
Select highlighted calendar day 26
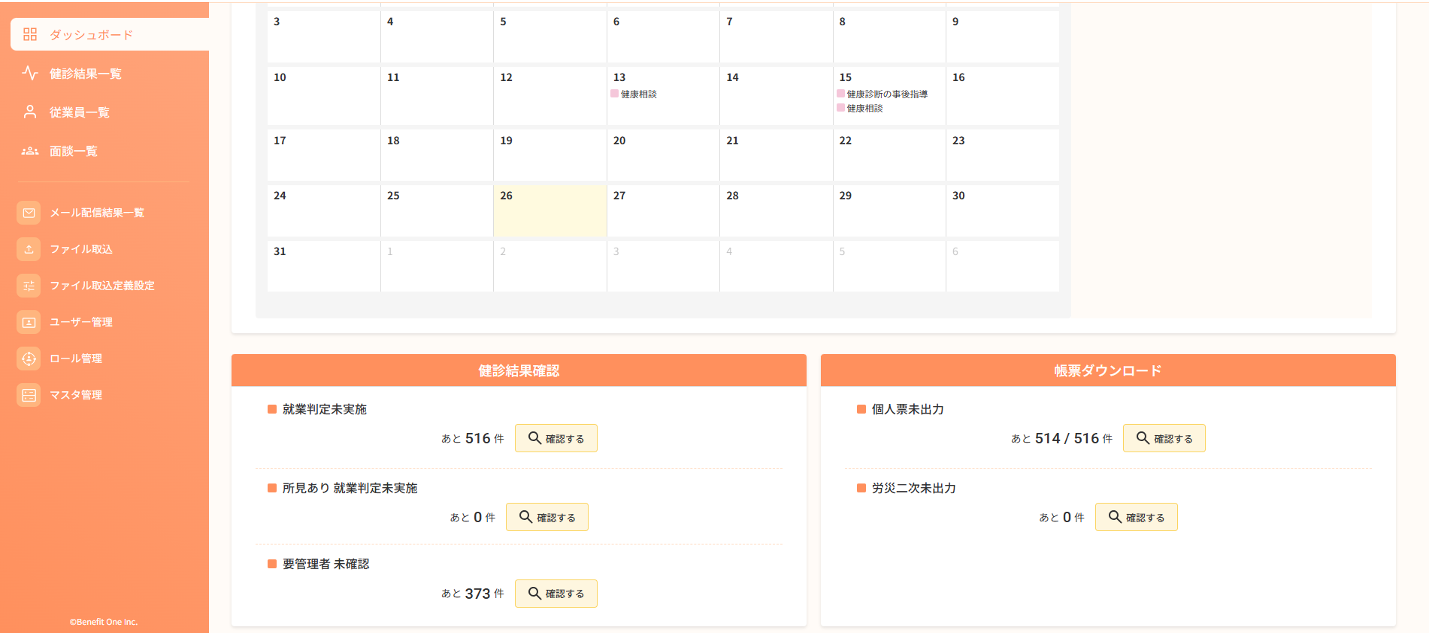(x=550, y=210)
